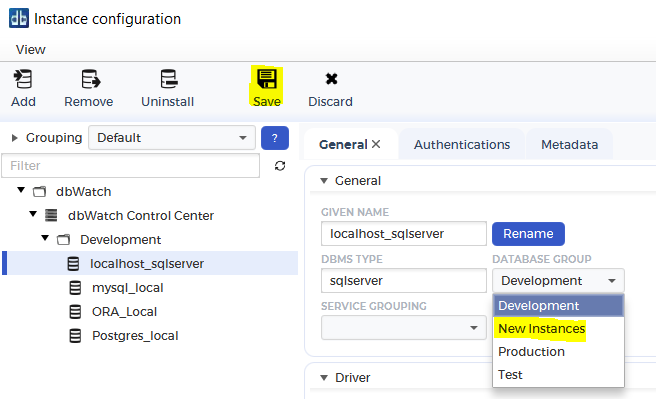
Task: Click the Add instance toolbar icon
Action: [x=23, y=79]
